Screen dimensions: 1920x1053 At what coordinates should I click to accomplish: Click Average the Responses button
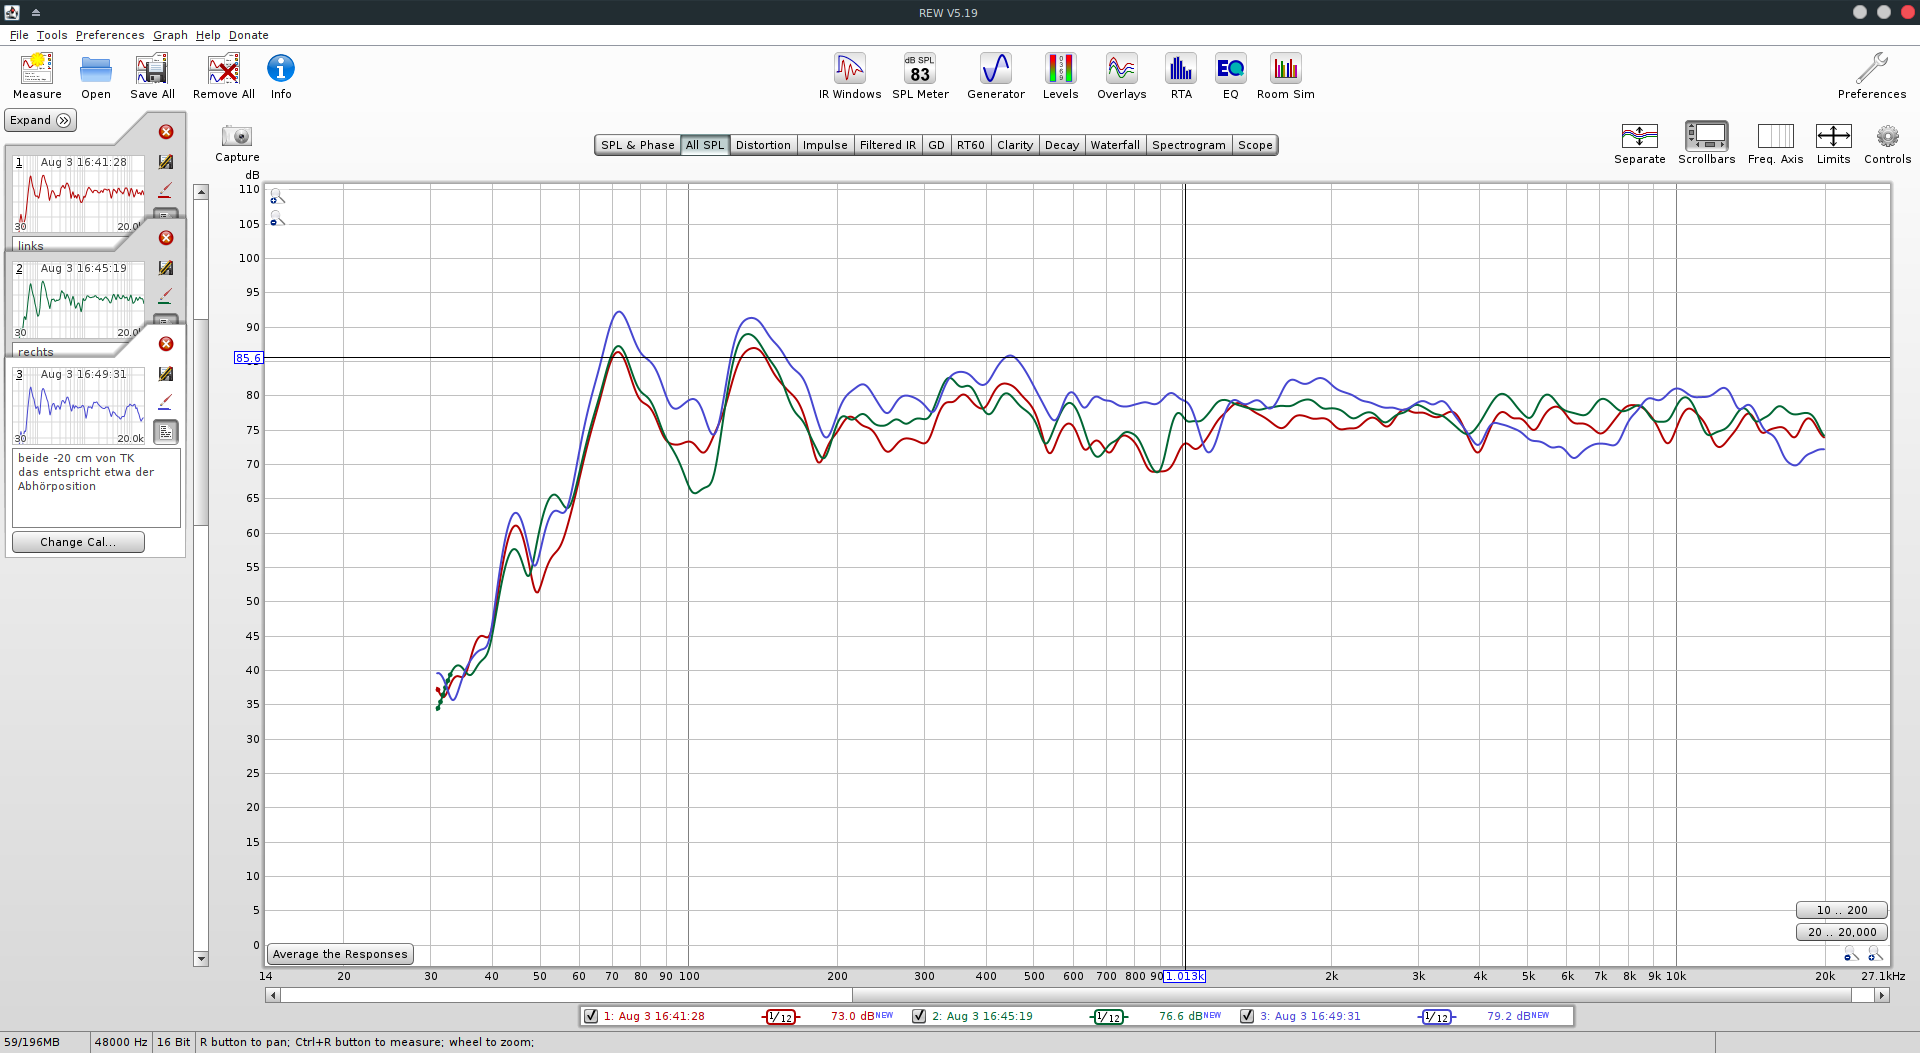click(x=340, y=954)
